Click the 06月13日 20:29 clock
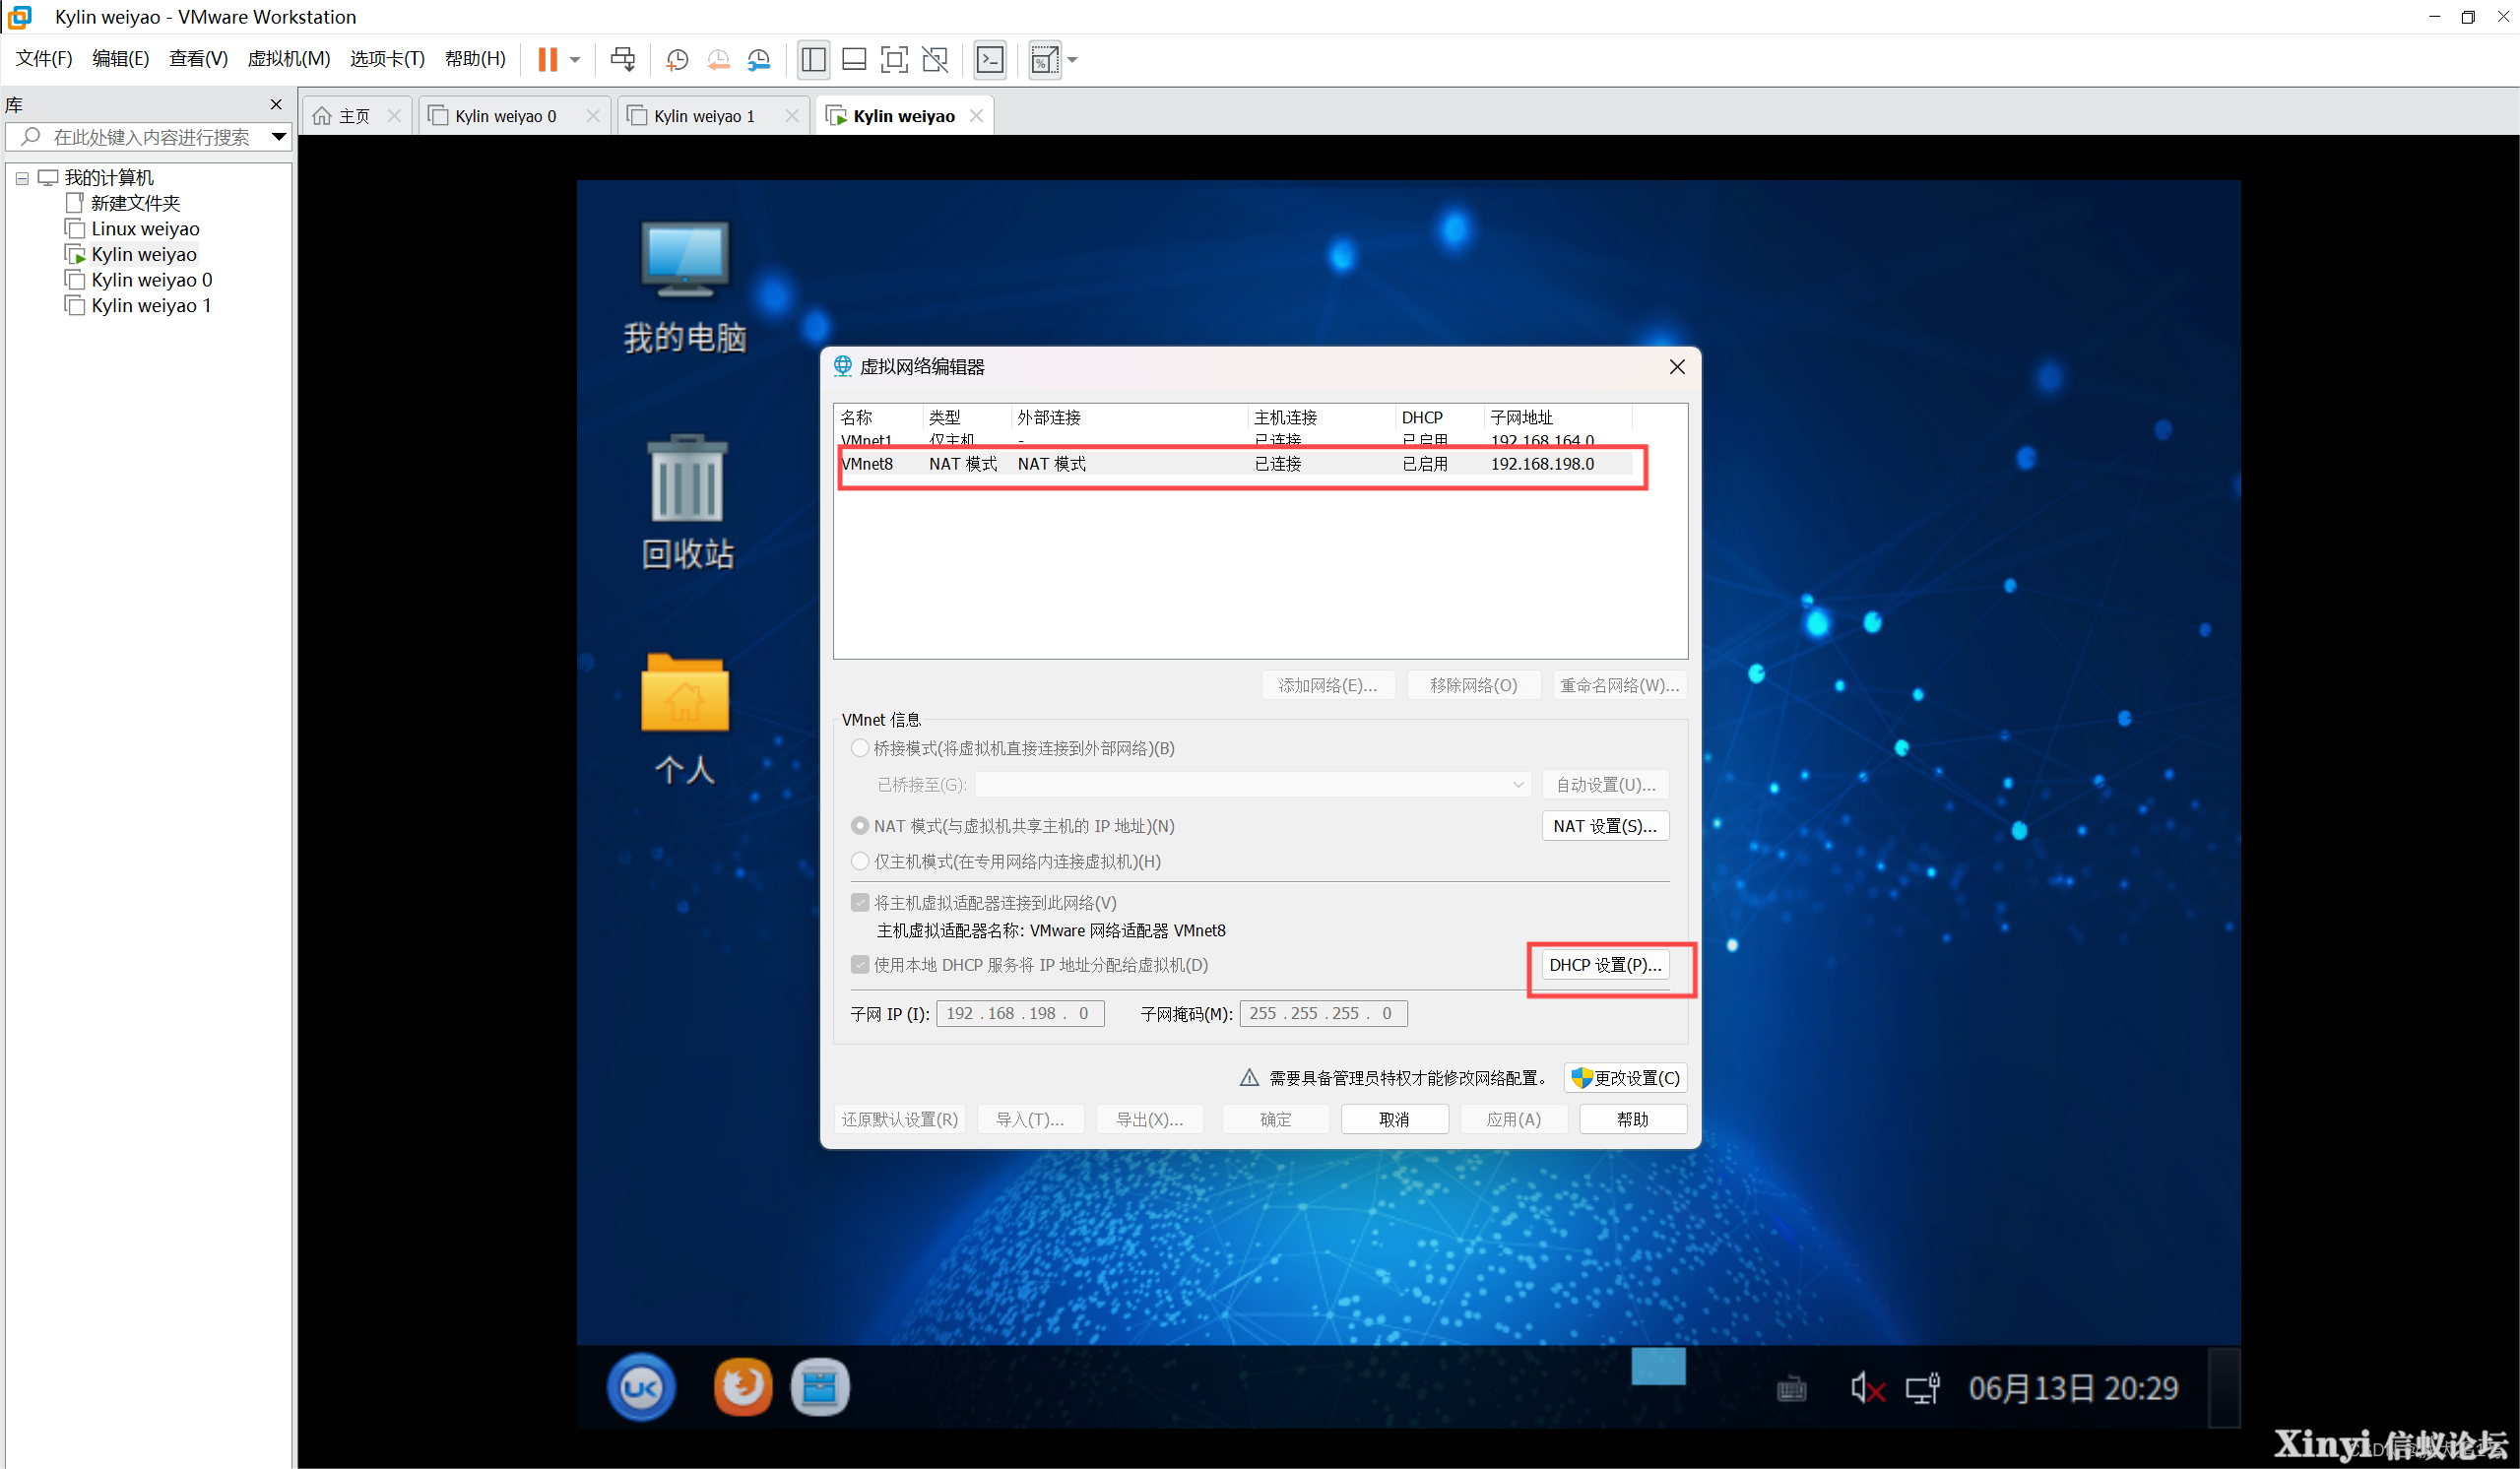This screenshot has height=1469, width=2520. [2073, 1388]
